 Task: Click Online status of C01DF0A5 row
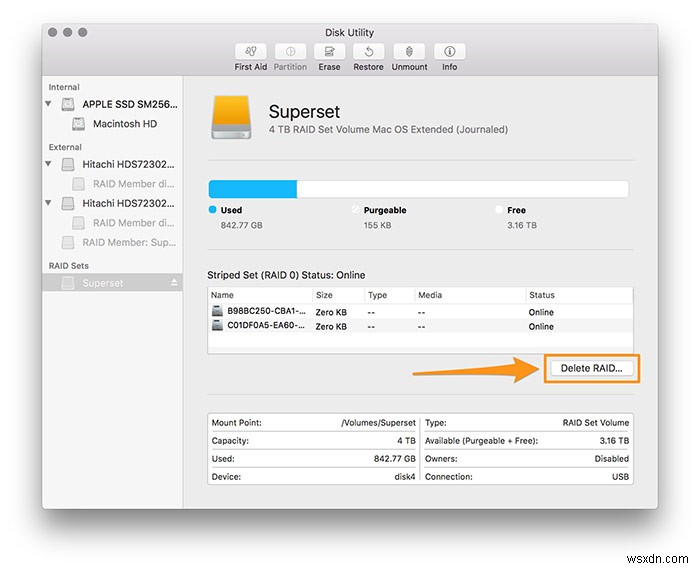tap(541, 326)
